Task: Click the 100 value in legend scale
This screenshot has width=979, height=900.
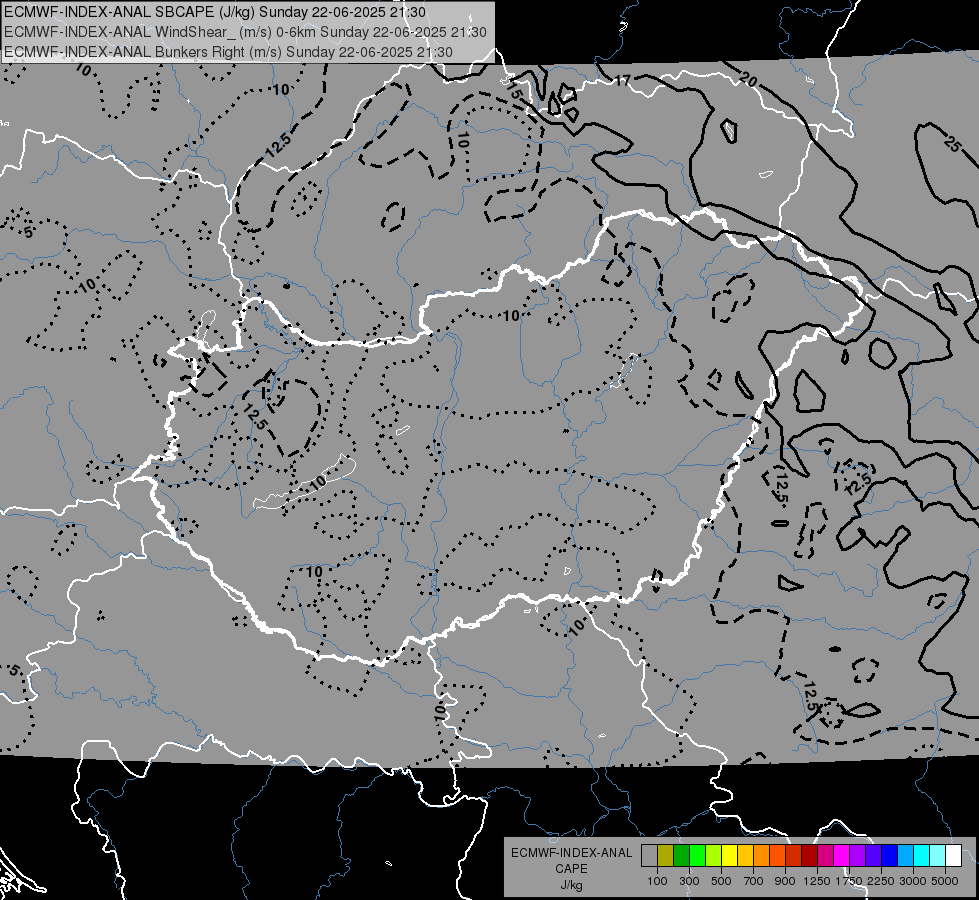Action: (657, 881)
